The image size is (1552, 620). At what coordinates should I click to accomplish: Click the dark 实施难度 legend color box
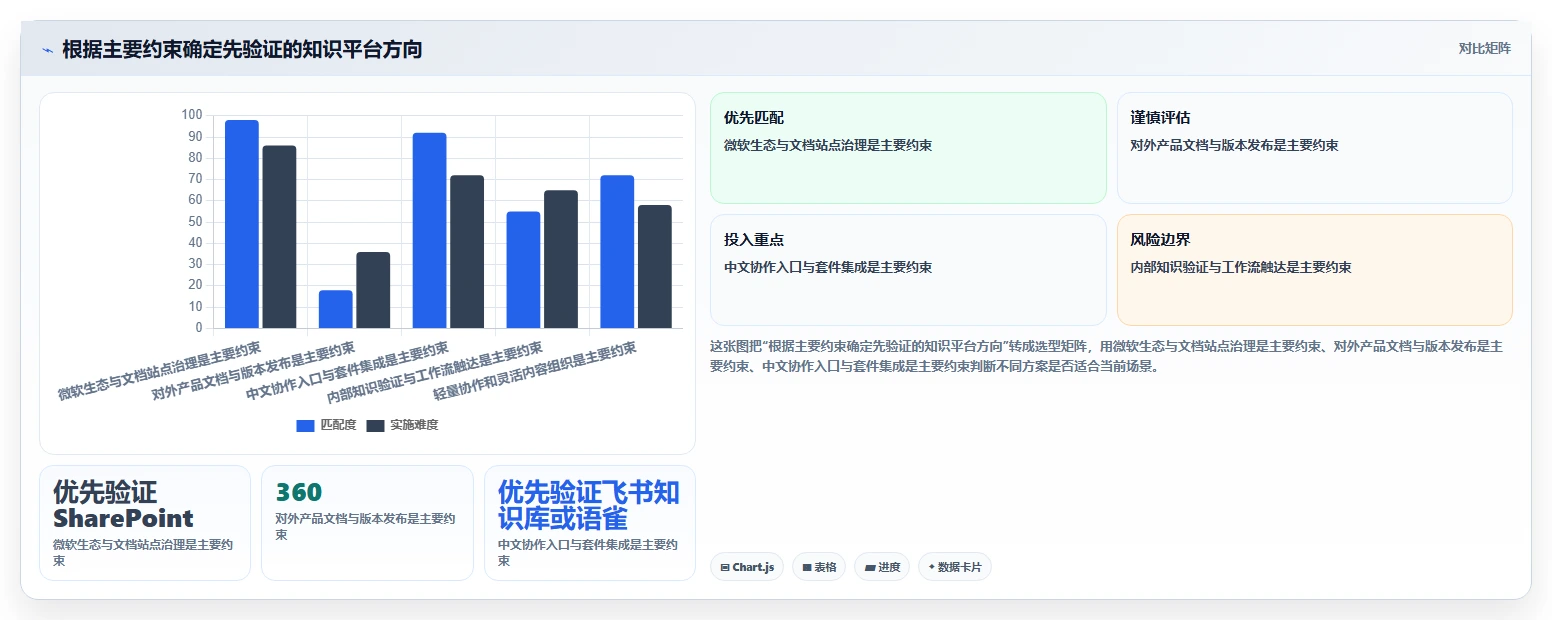375,426
